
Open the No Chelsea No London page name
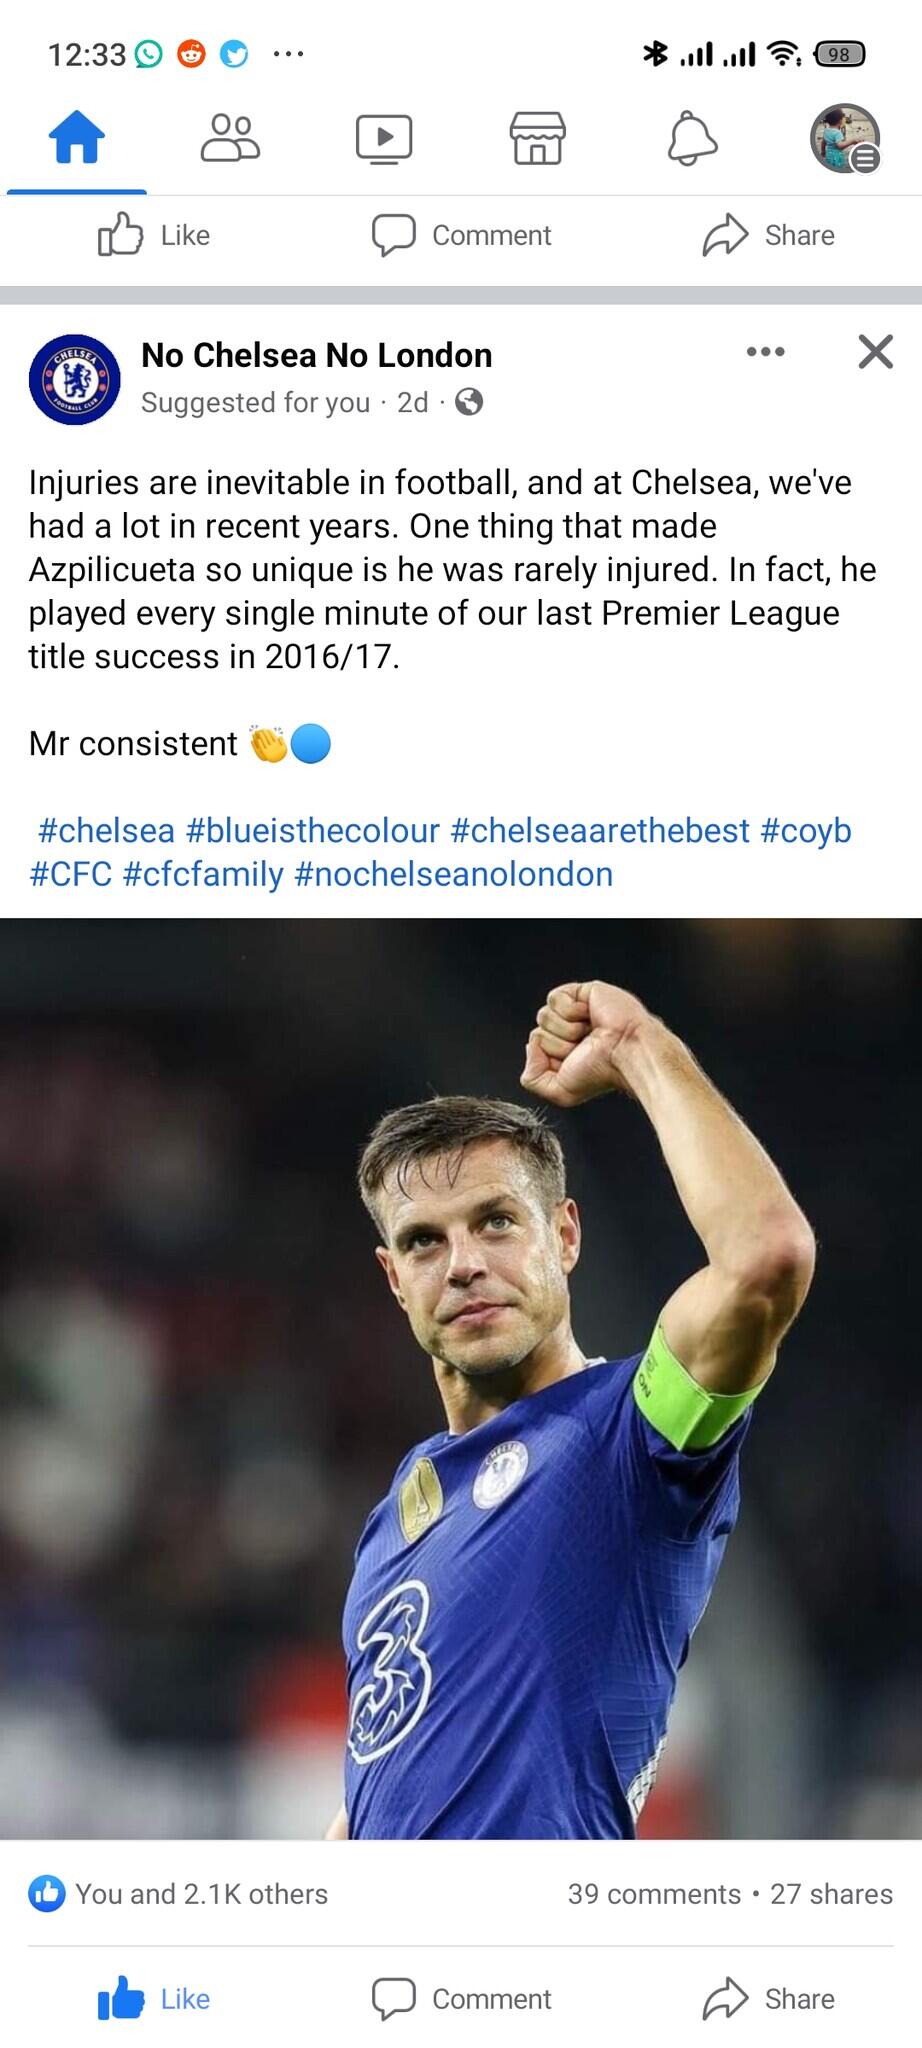pyautogui.click(x=316, y=355)
